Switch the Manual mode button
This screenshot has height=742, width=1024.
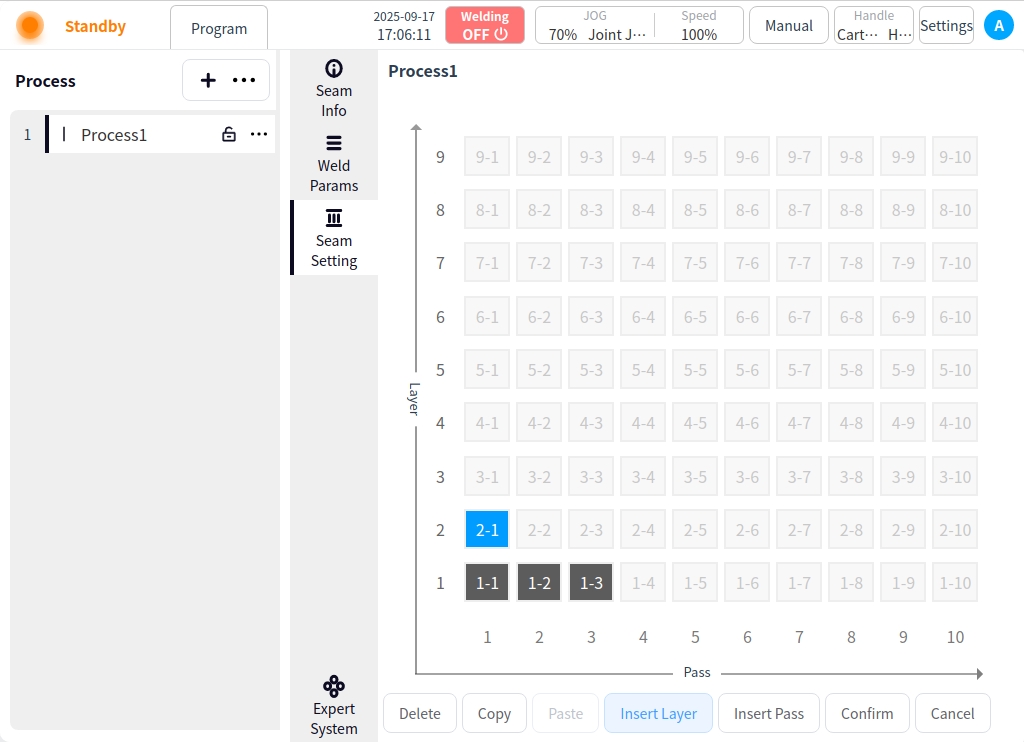pyautogui.click(x=788, y=26)
